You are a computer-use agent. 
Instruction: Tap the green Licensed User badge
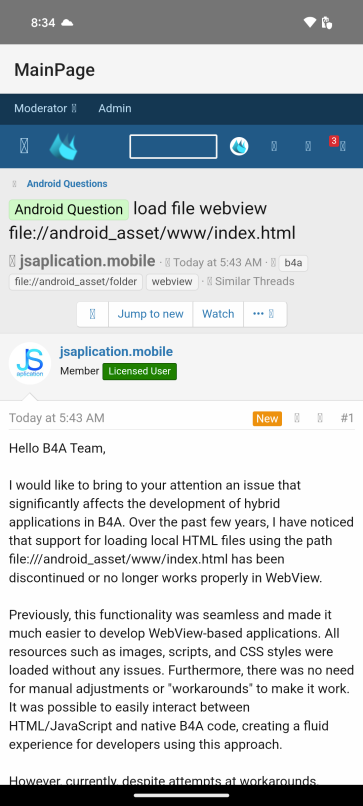(139, 371)
